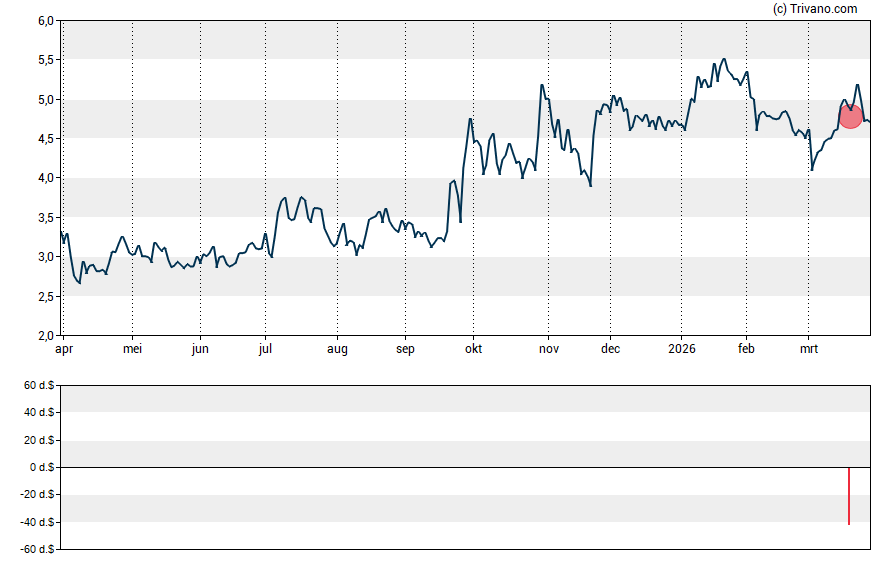Click the "feb" month label
This screenshot has width=888, height=565.
click(x=746, y=349)
